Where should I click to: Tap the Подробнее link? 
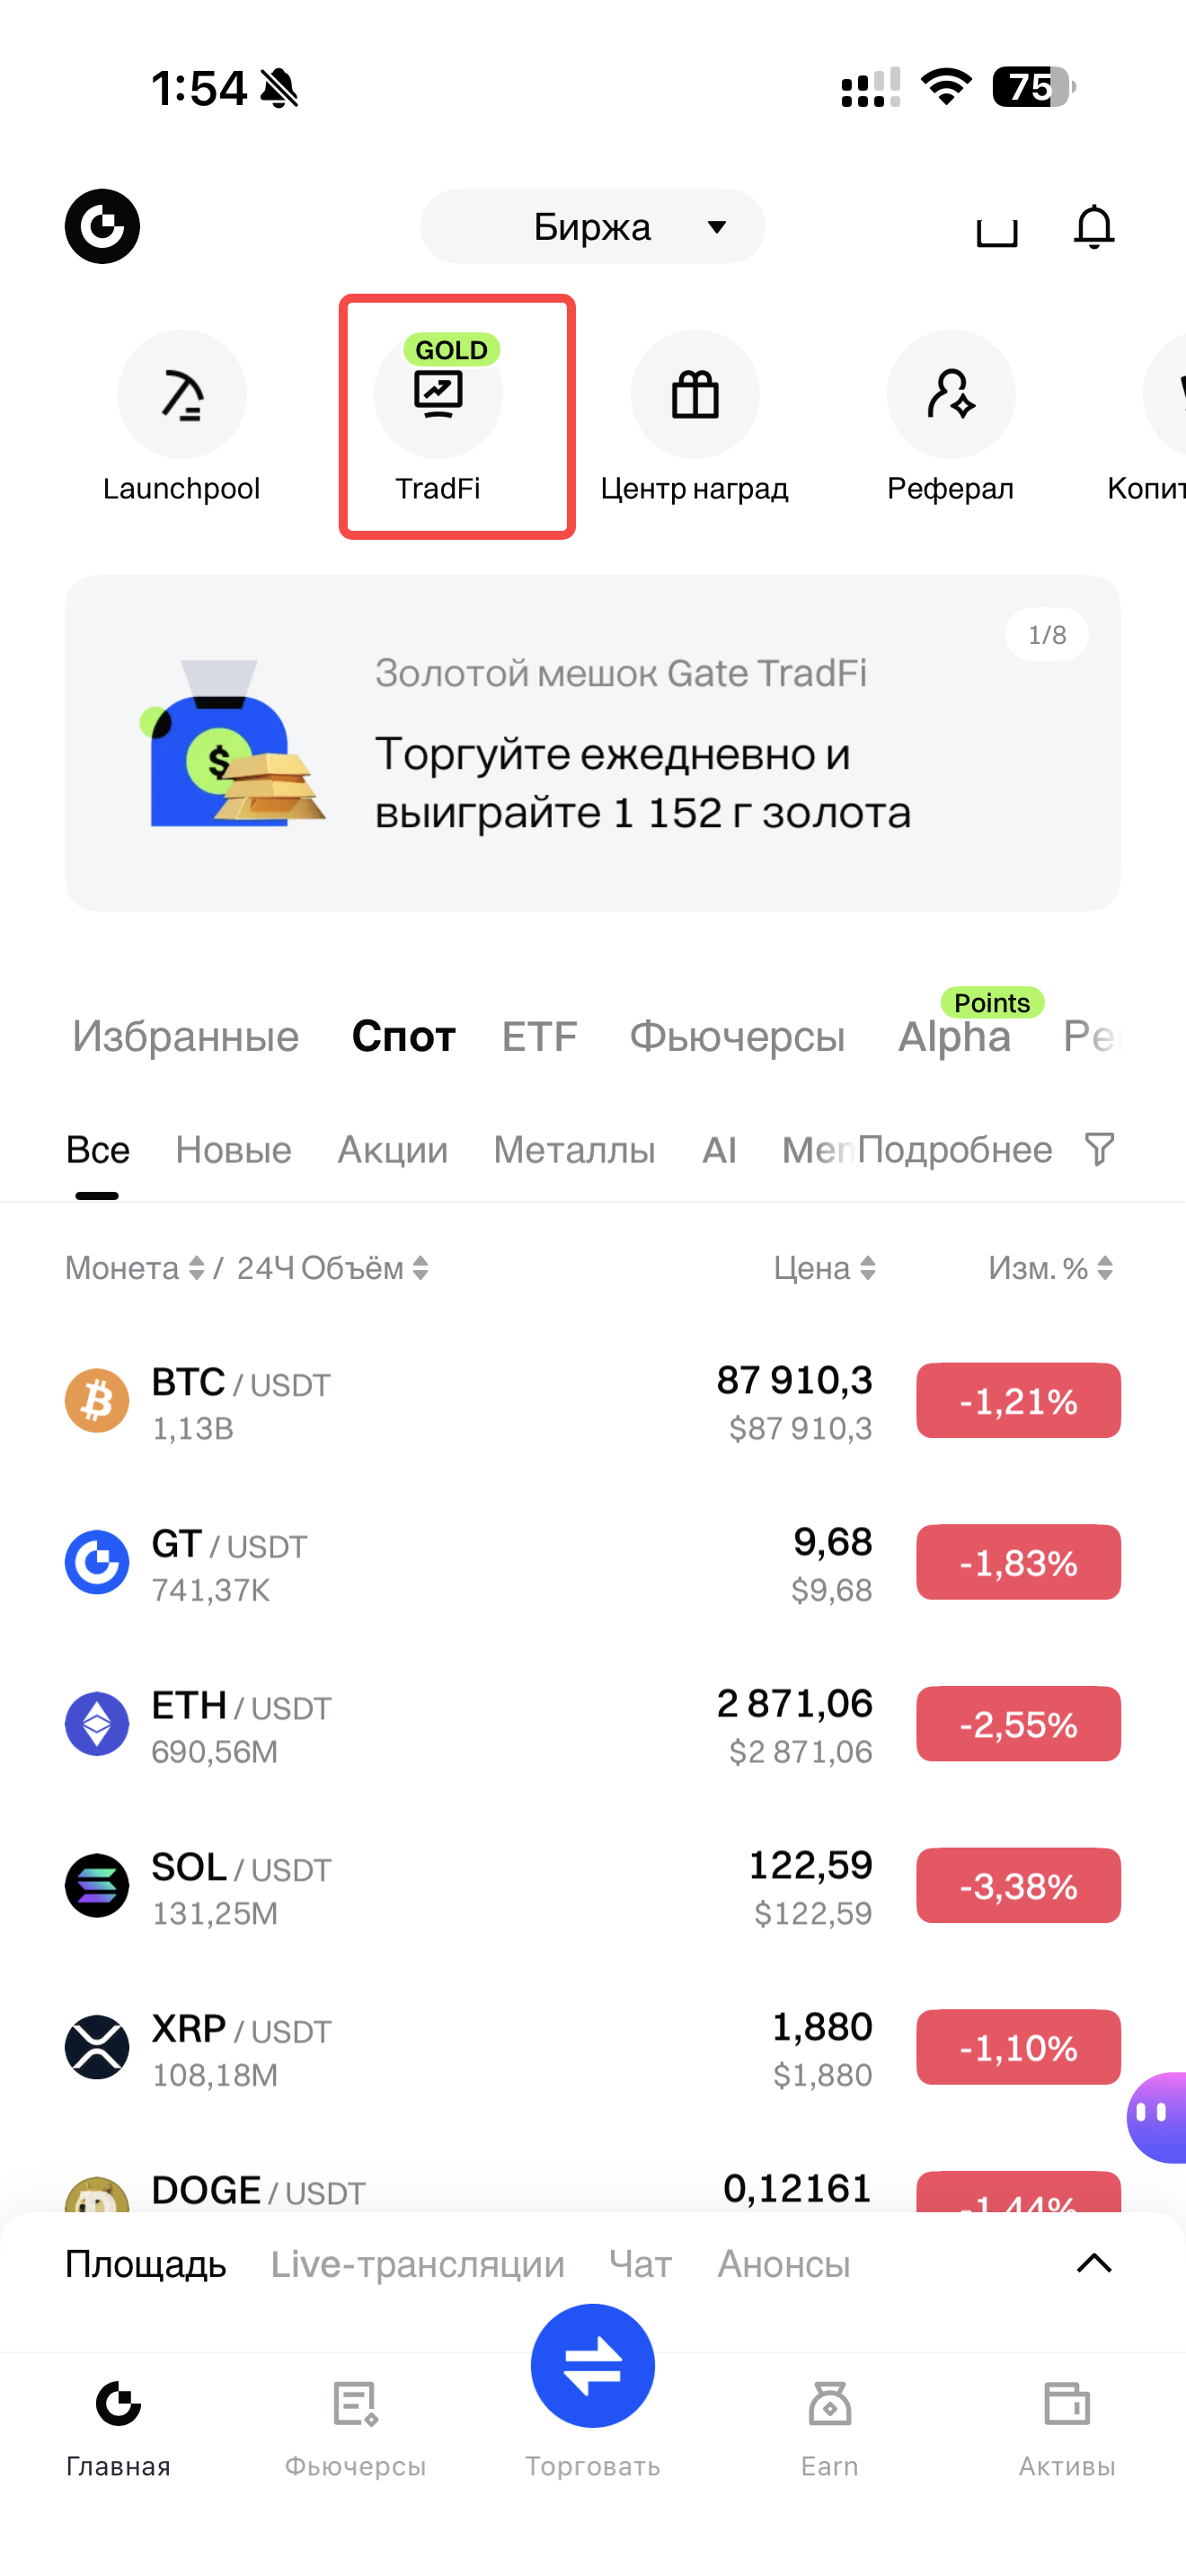pyautogui.click(x=954, y=1150)
